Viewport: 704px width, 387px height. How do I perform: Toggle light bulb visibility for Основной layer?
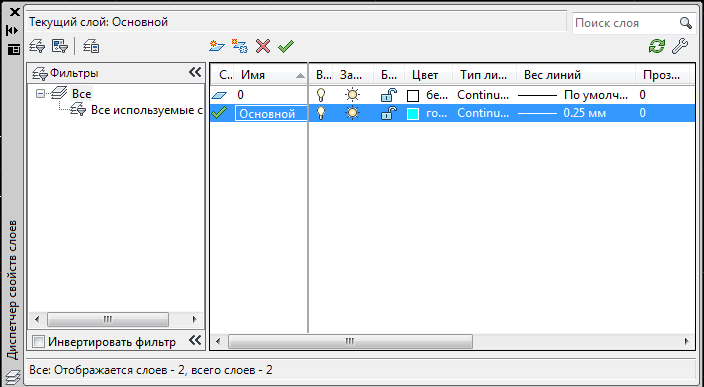(321, 113)
